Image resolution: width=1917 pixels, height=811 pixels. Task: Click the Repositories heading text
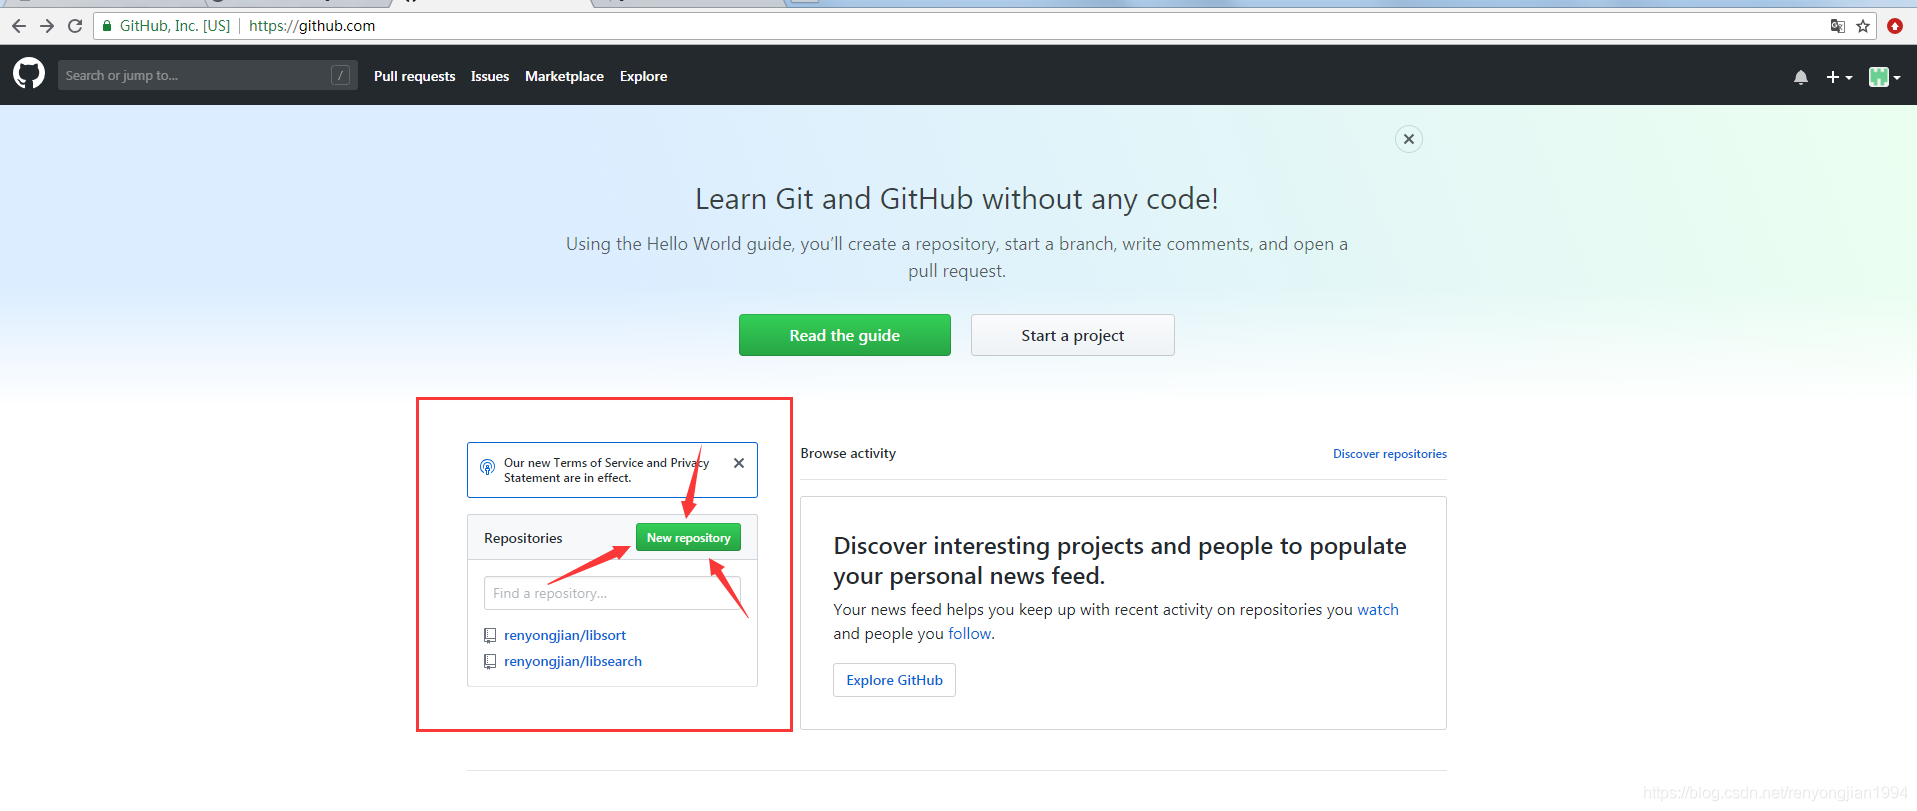coord(523,538)
